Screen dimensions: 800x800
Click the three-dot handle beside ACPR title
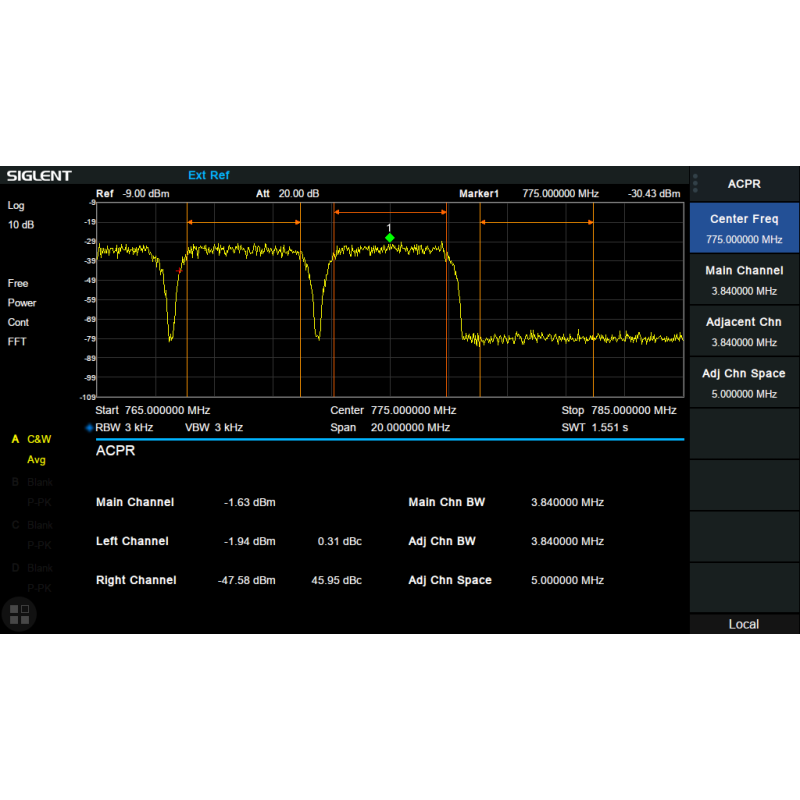(696, 184)
